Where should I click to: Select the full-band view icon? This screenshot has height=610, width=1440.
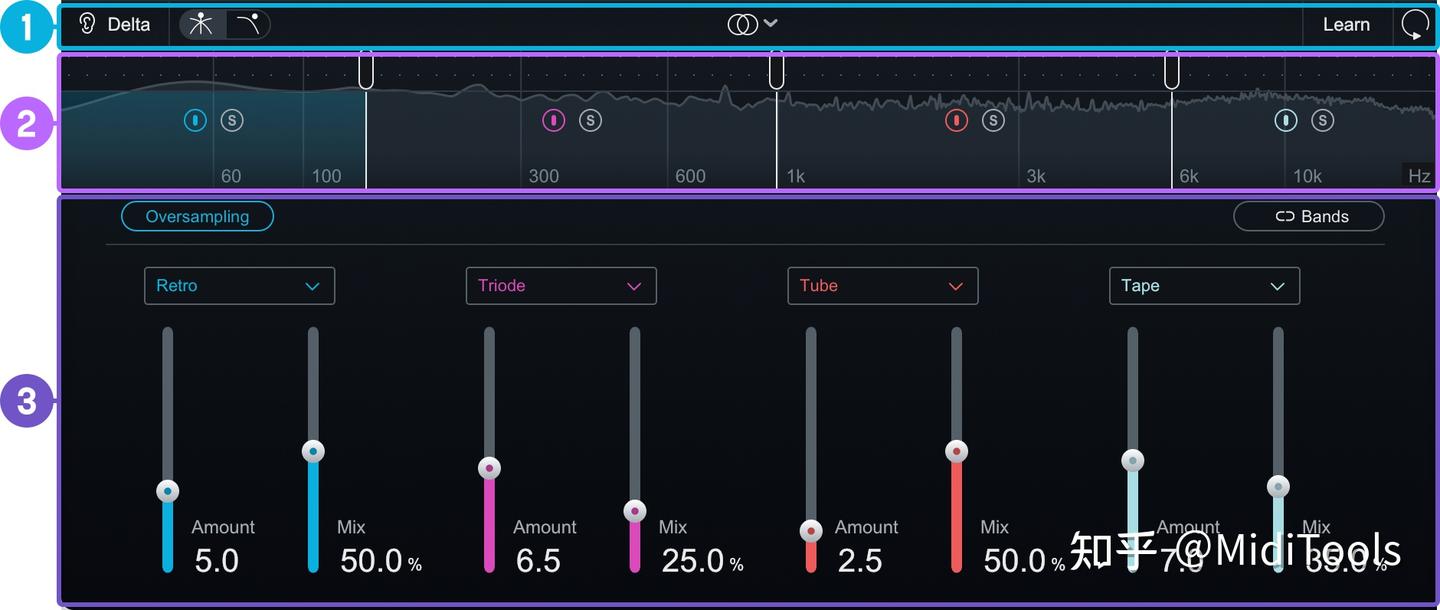point(200,22)
